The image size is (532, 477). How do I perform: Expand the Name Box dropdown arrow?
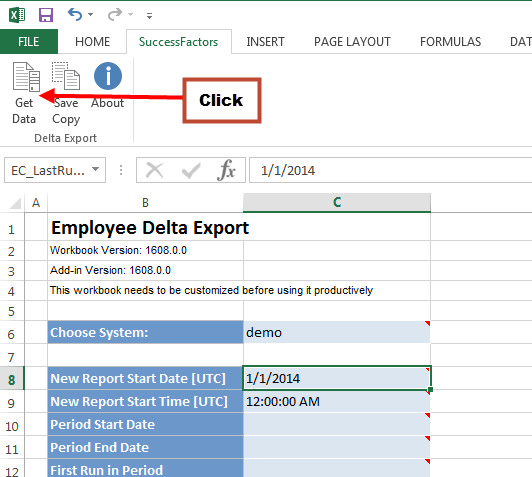[x=96, y=169]
